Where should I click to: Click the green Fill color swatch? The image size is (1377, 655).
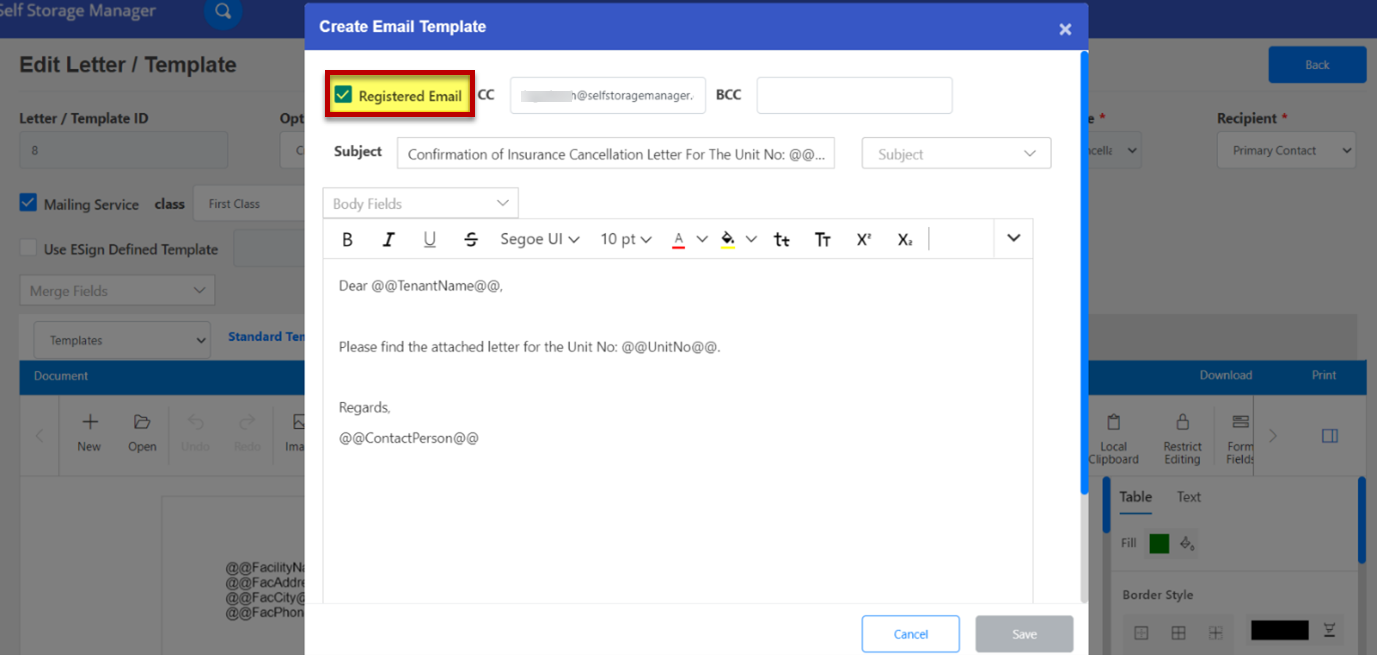(1159, 544)
